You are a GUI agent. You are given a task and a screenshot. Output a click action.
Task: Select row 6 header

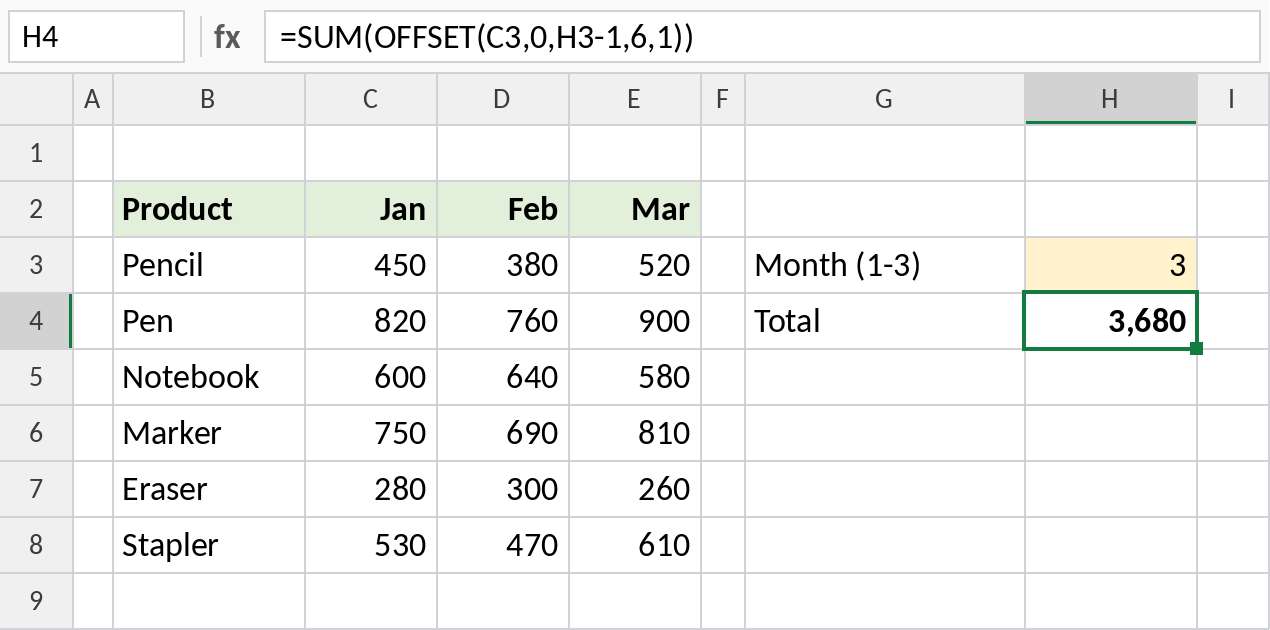click(37, 433)
